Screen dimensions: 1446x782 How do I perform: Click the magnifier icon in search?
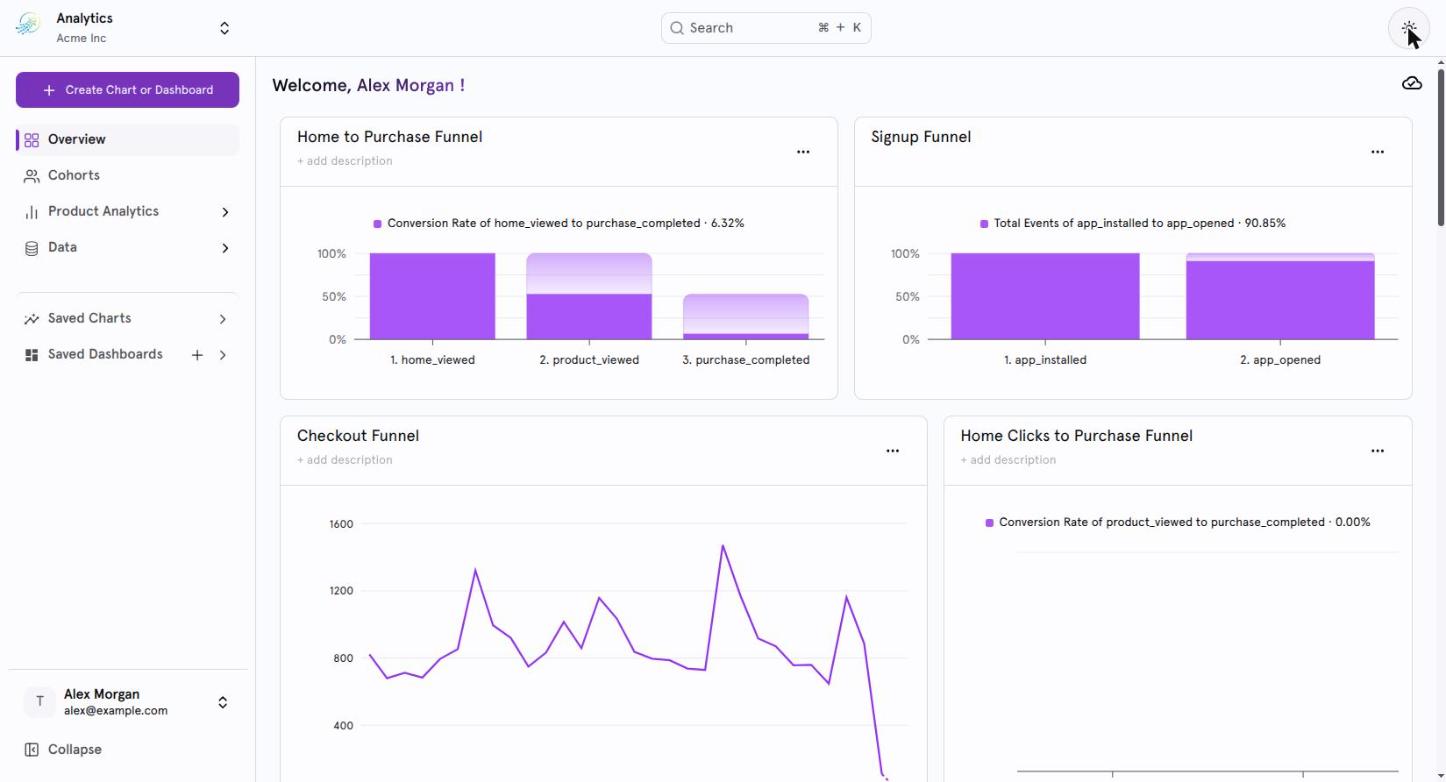[677, 28]
